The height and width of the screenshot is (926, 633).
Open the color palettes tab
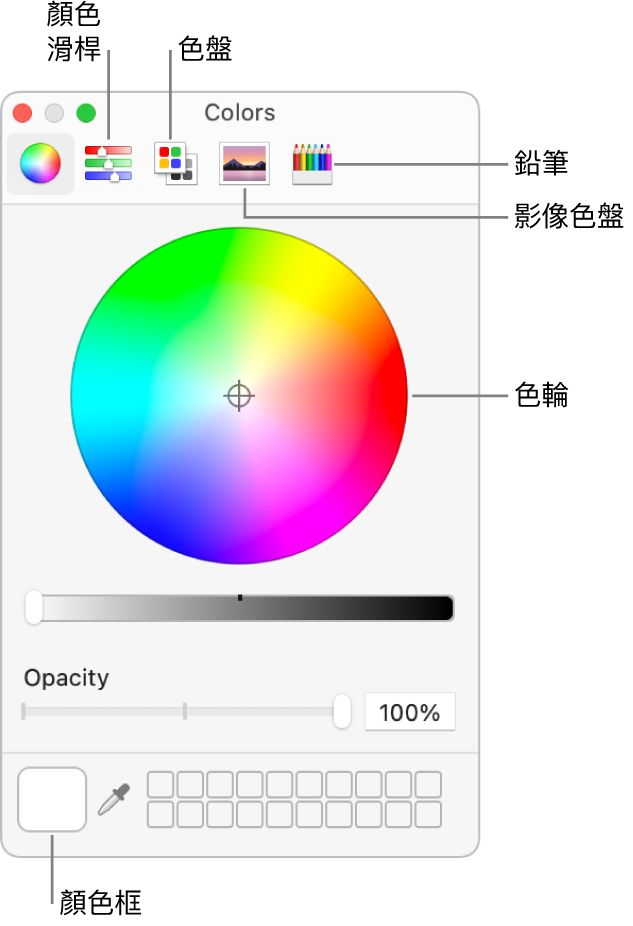point(175,163)
